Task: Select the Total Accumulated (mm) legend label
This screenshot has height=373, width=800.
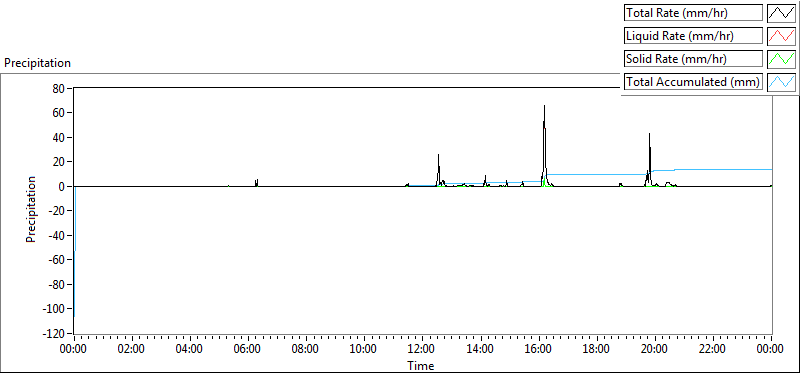Action: pos(694,82)
